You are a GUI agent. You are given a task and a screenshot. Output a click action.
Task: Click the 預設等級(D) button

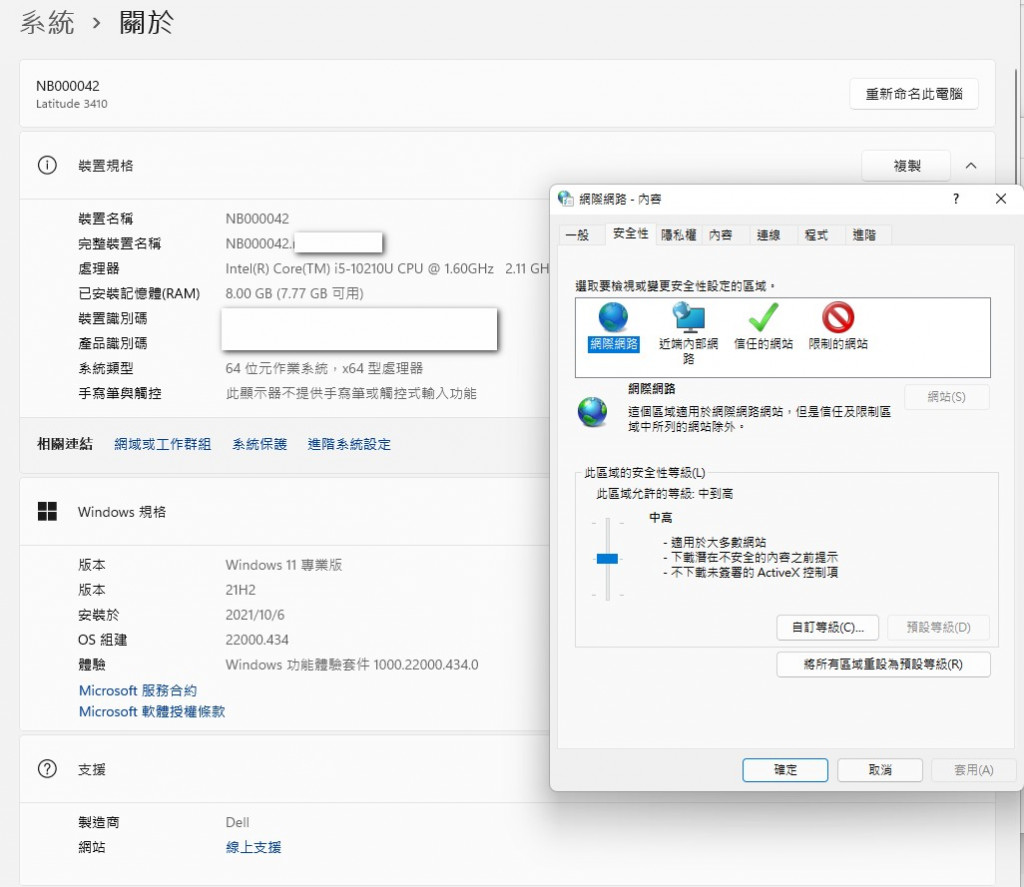coord(938,628)
